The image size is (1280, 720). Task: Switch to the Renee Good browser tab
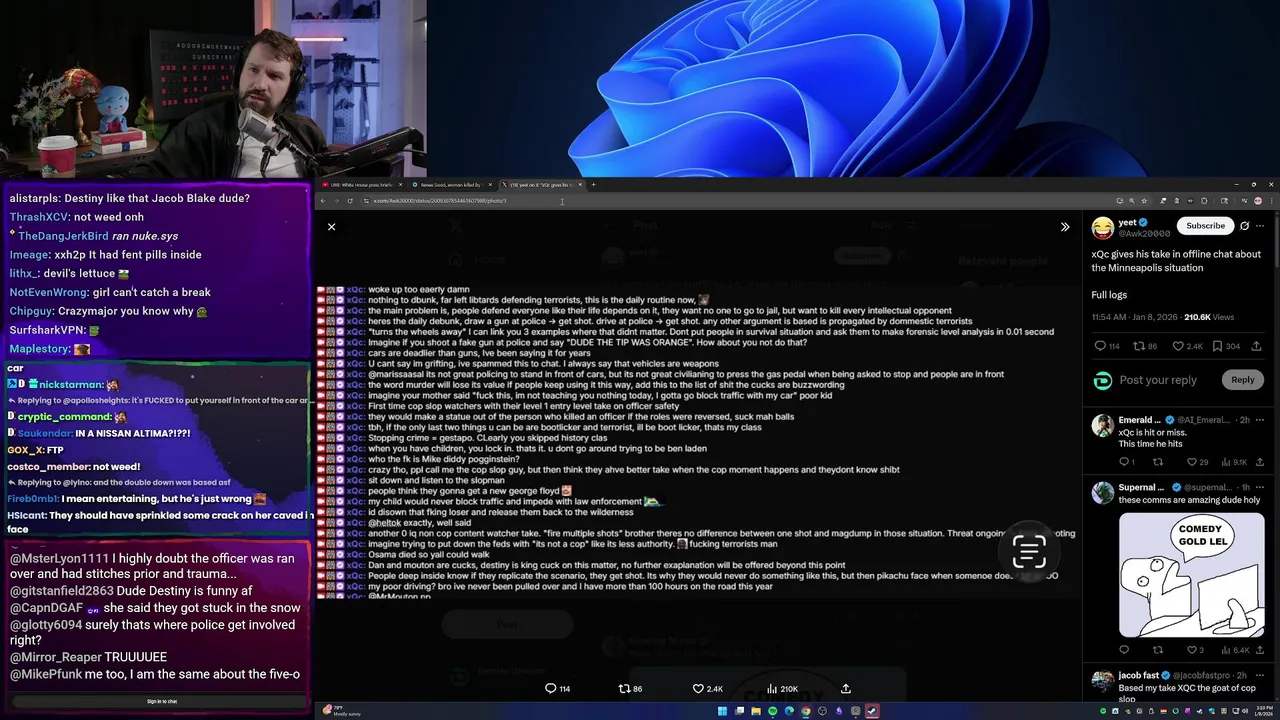coord(452,185)
